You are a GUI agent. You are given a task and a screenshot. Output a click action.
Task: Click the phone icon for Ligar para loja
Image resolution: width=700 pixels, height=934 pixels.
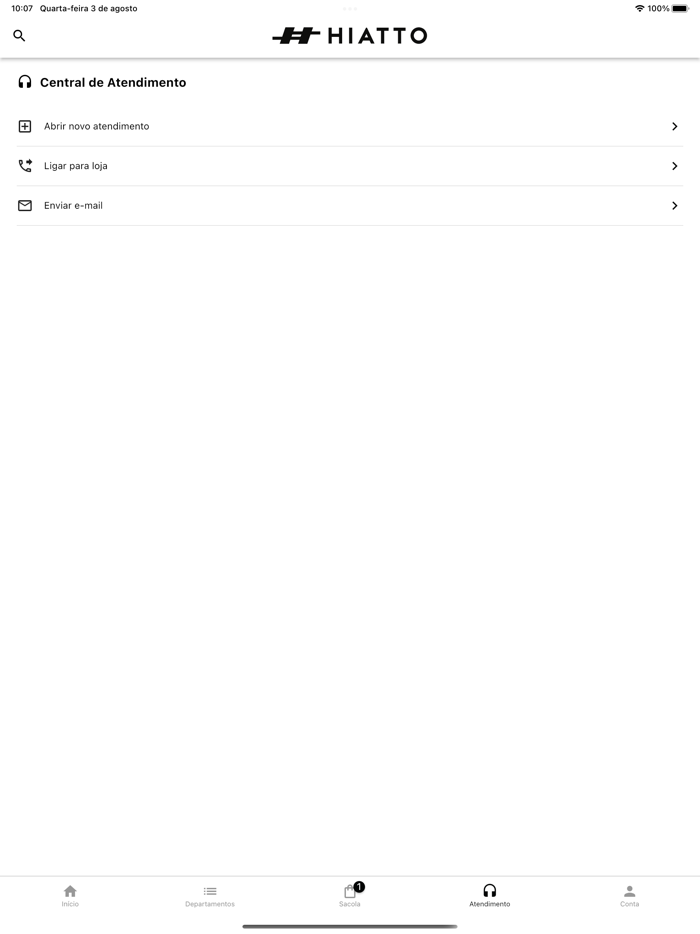point(25,166)
